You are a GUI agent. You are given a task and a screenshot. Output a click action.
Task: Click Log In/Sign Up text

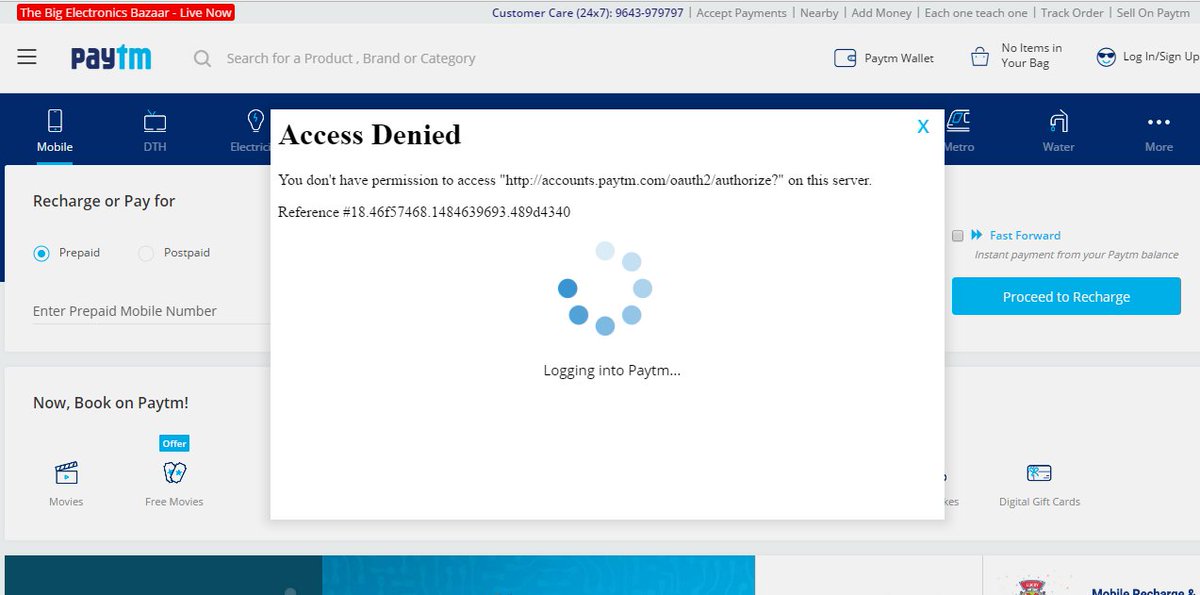1160,57
